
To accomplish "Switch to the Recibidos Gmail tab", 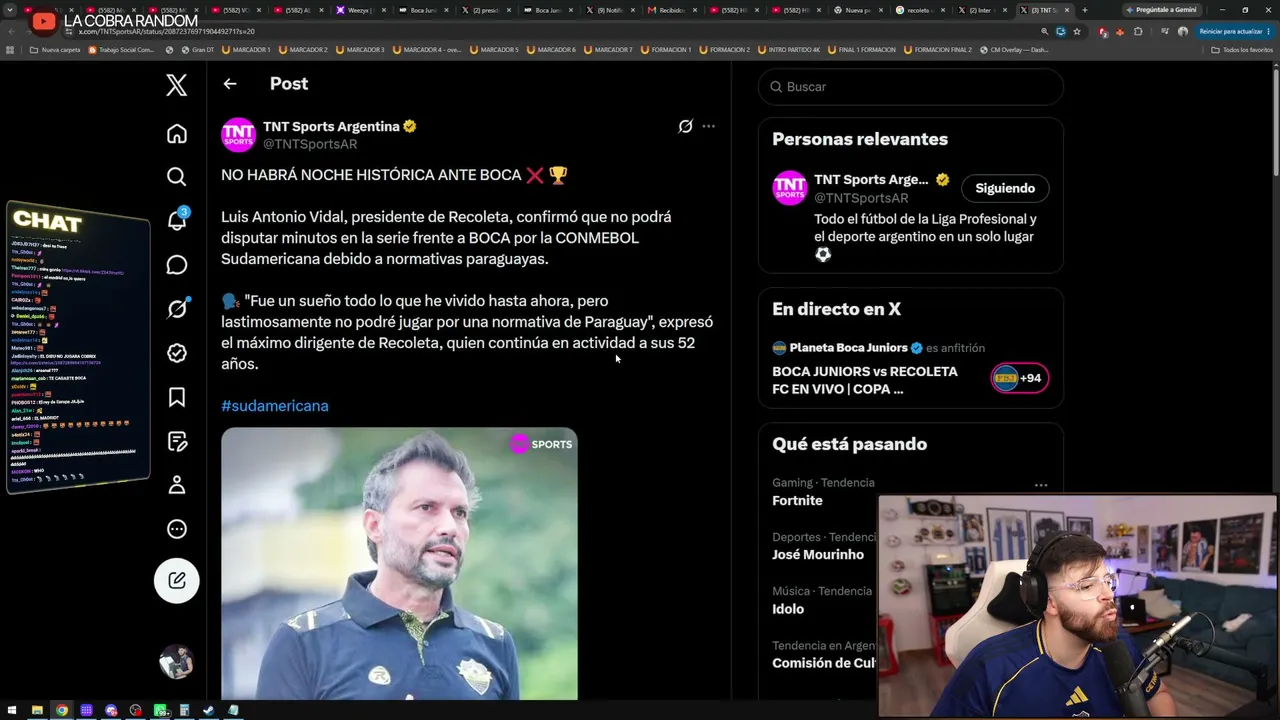I will click(671, 10).
